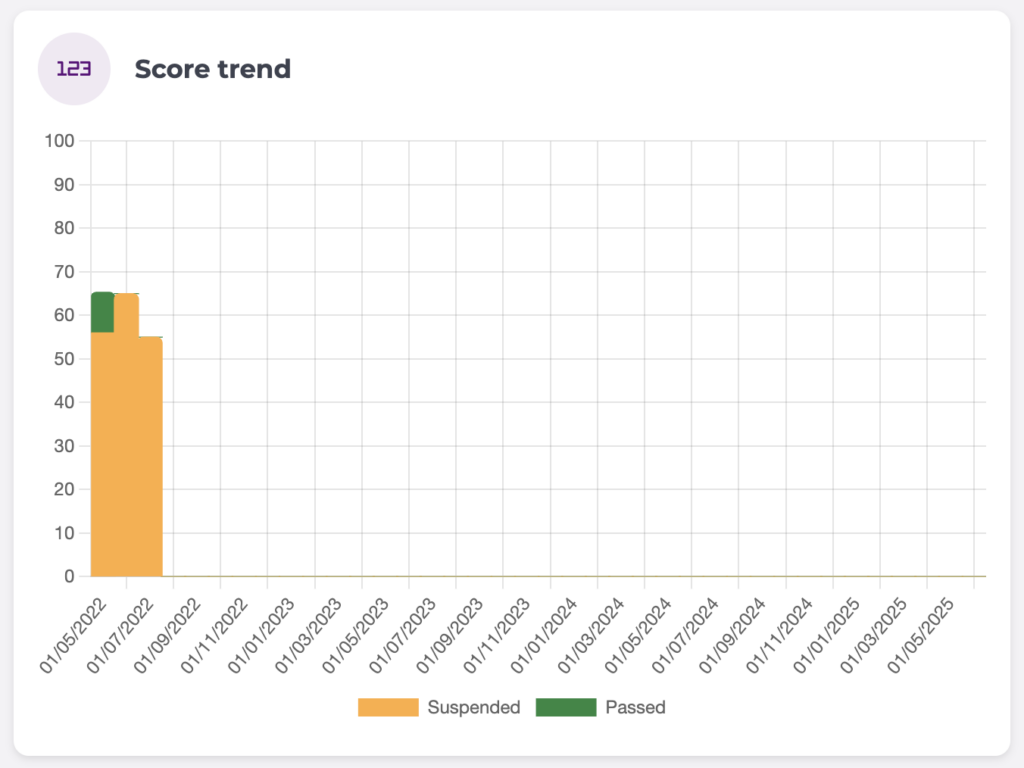Image resolution: width=1024 pixels, height=768 pixels.
Task: Click the 01/01/2024 x-axis date label
Action: click(544, 631)
